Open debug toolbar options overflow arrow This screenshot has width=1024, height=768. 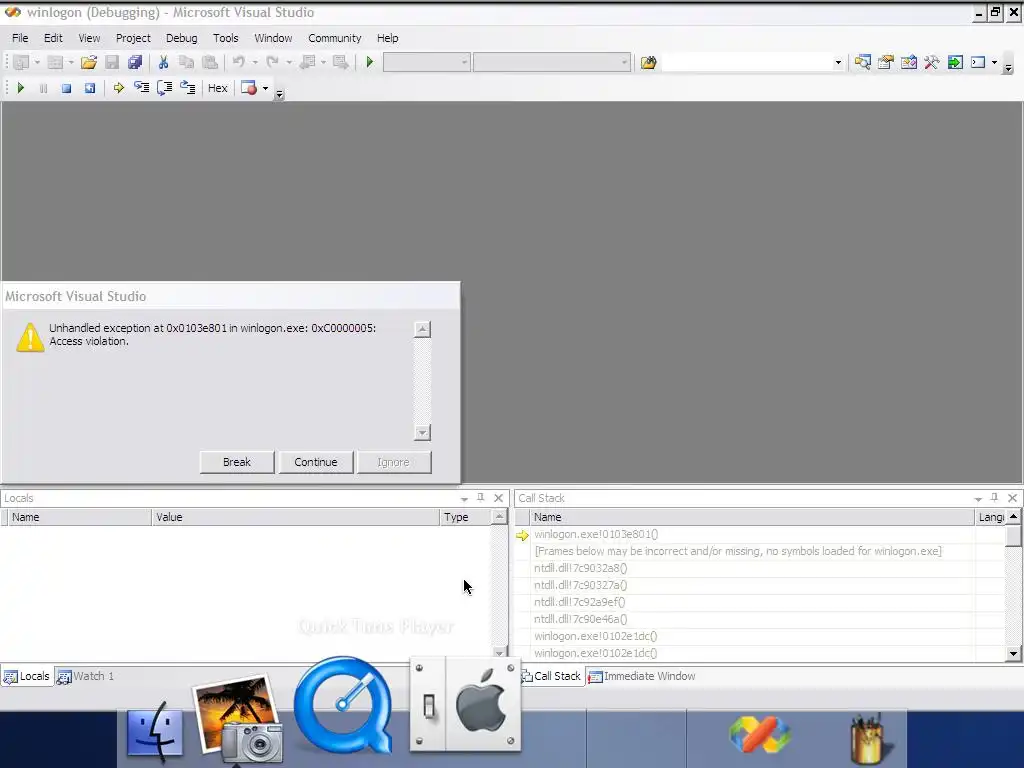[x=280, y=95]
